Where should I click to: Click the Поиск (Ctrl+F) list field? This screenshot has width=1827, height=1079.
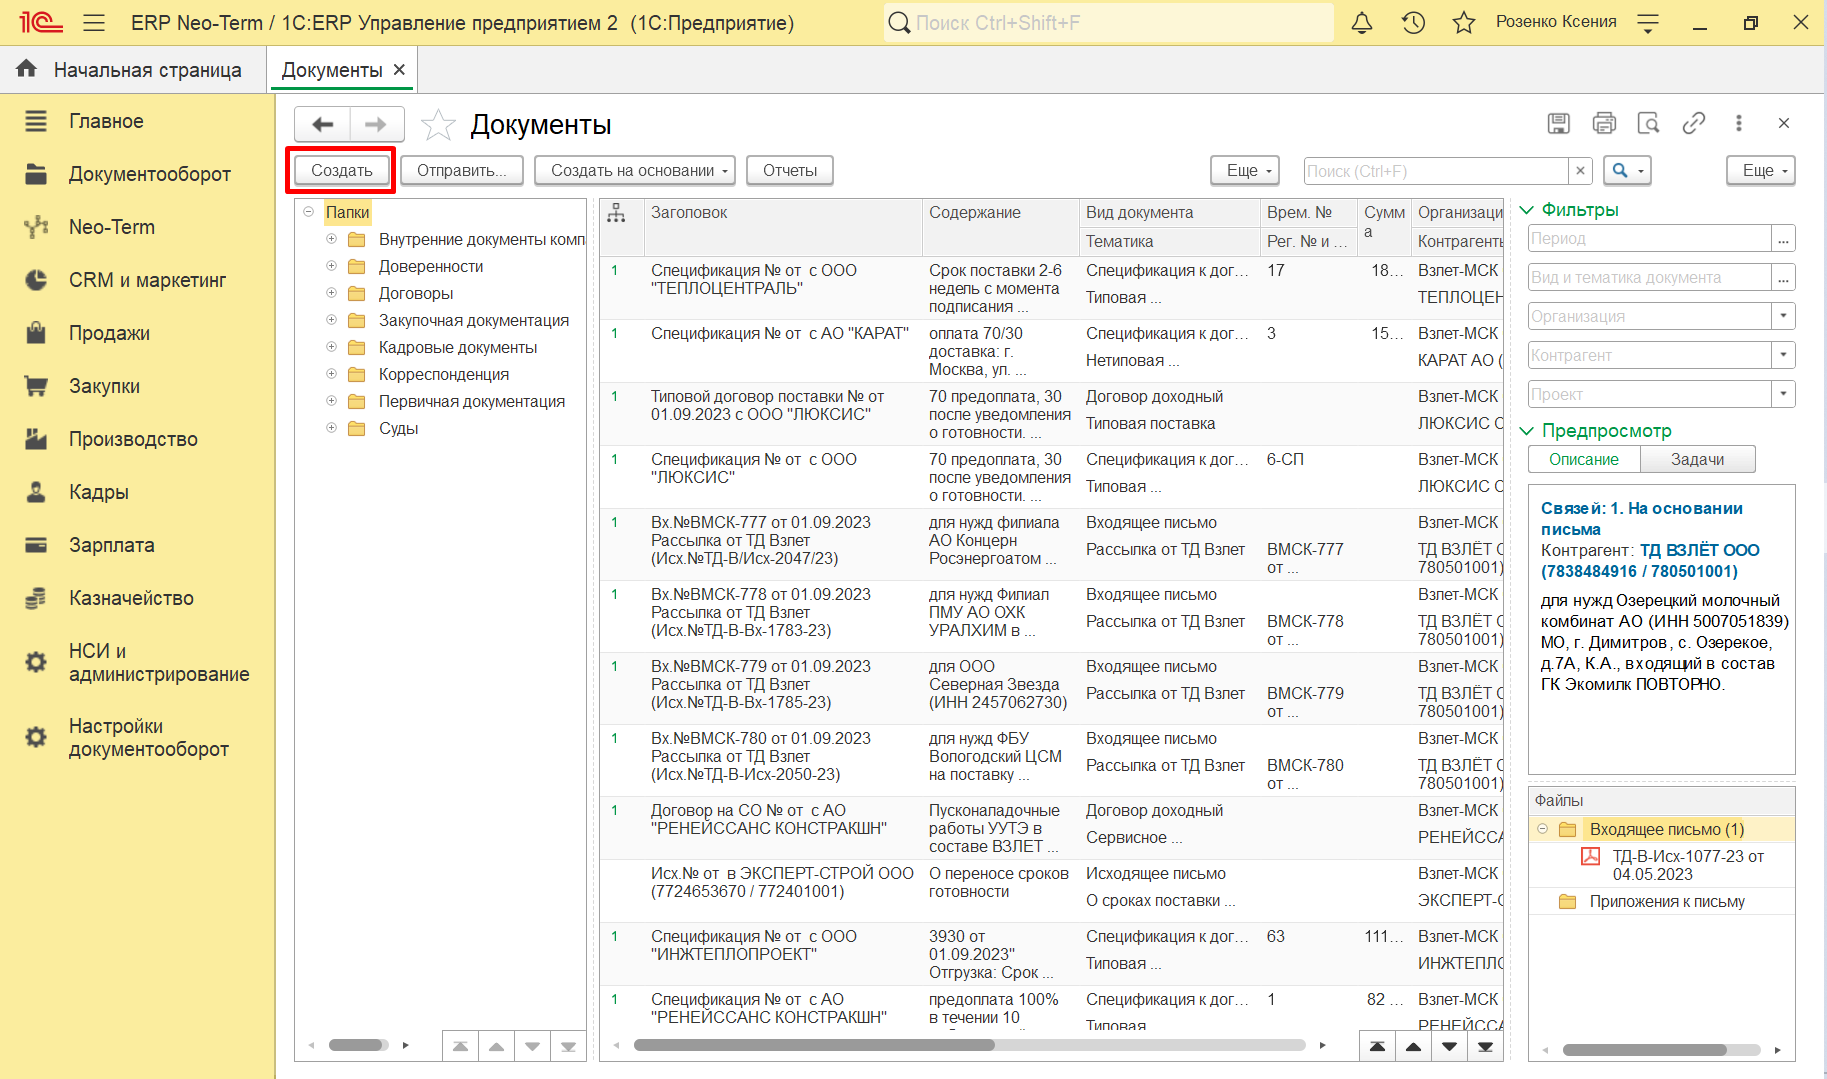click(1436, 171)
